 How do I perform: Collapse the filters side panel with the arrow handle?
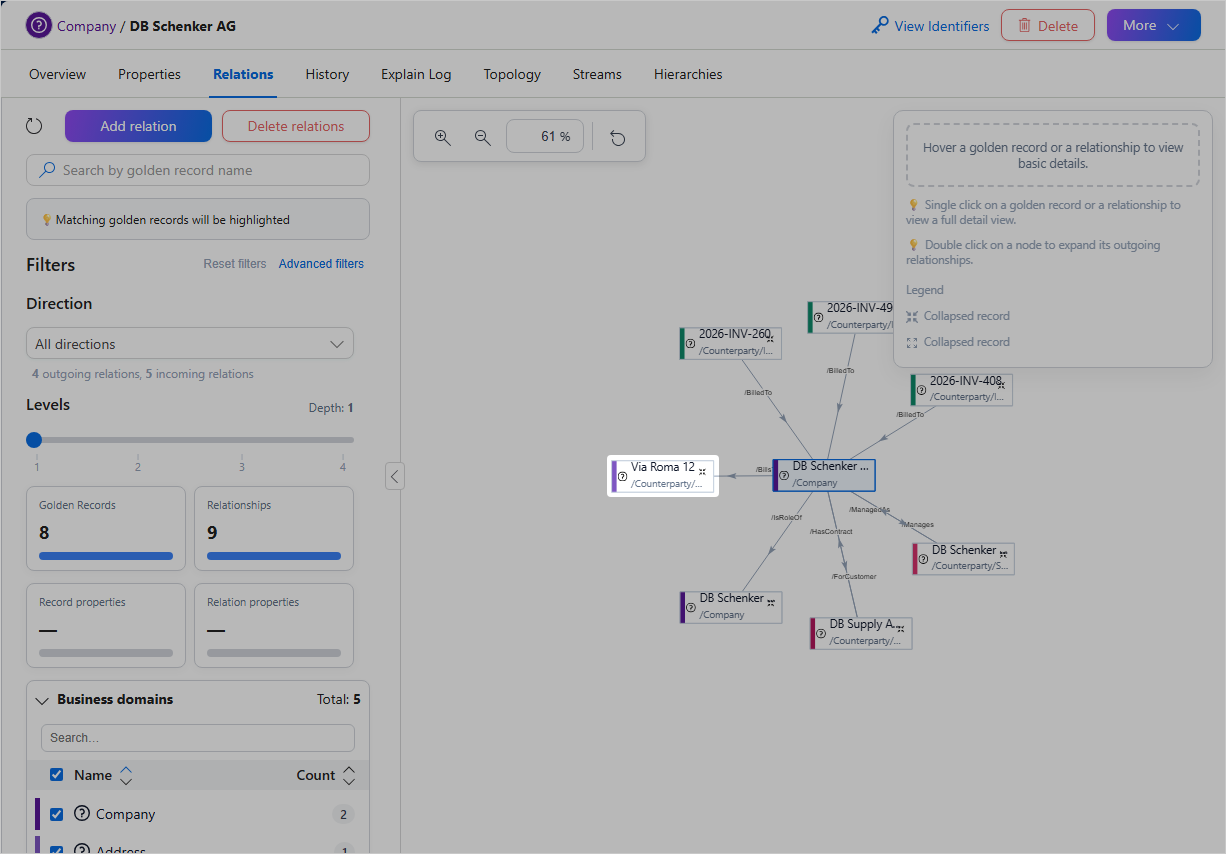395,476
